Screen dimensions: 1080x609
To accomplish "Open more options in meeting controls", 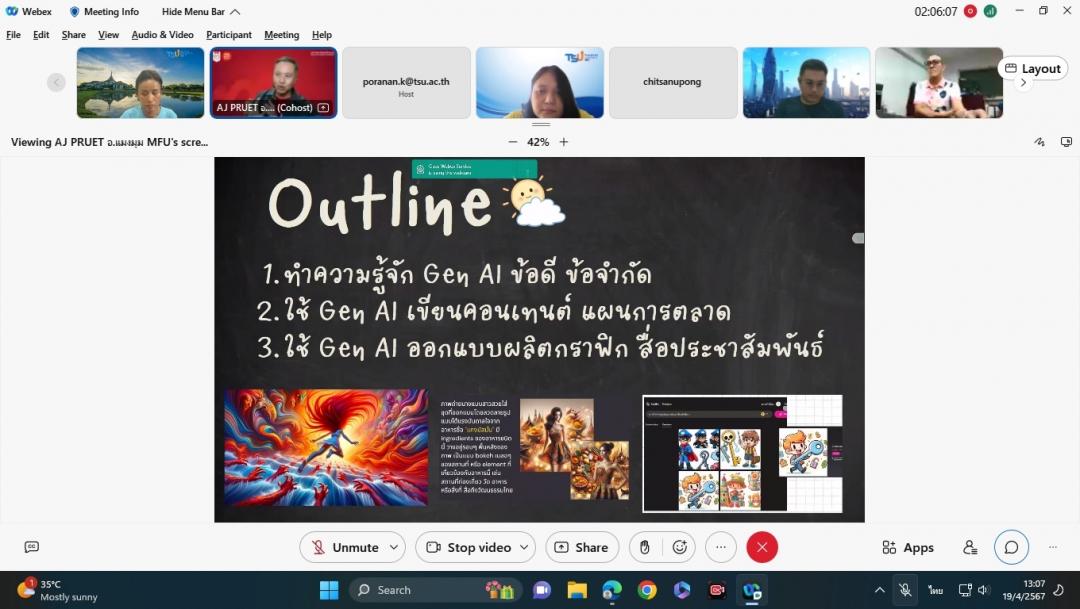I will [720, 547].
